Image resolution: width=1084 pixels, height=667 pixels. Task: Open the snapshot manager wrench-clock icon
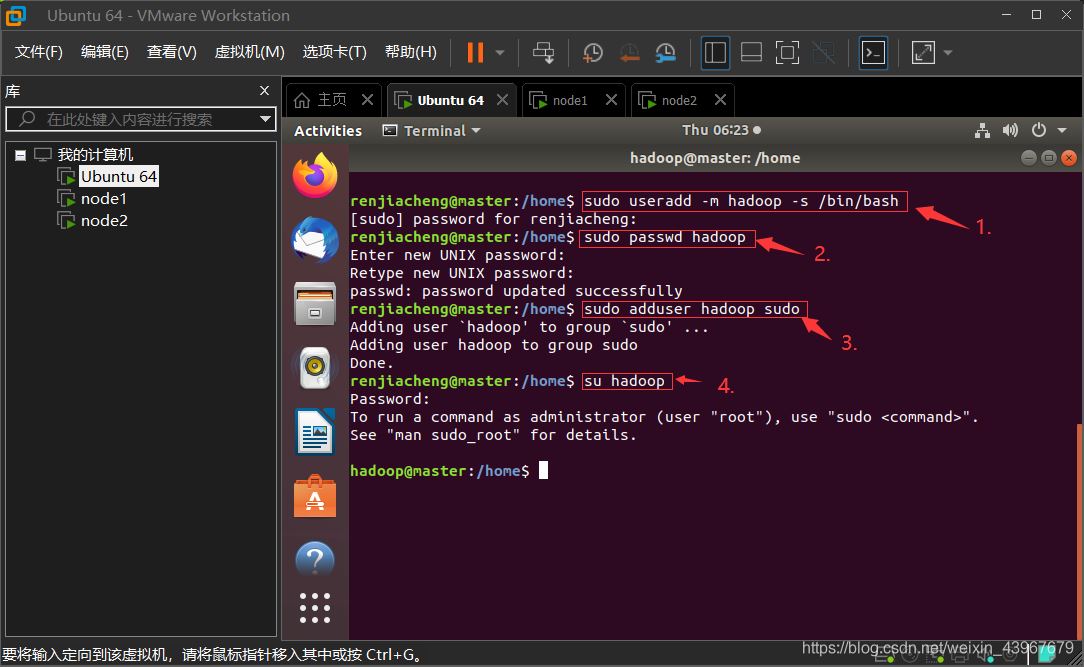coord(665,52)
